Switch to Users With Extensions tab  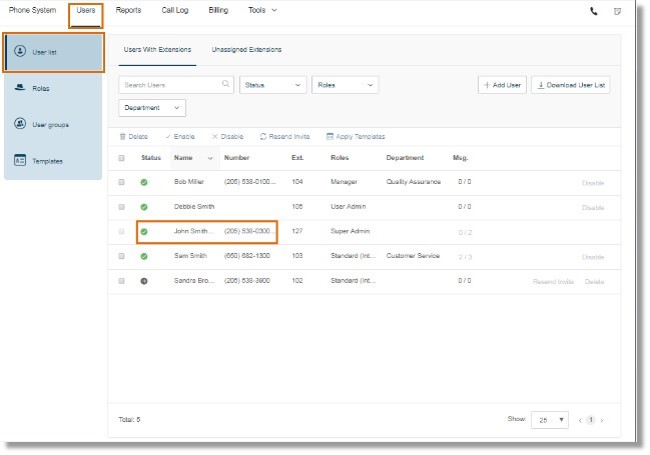pyautogui.click(x=157, y=49)
